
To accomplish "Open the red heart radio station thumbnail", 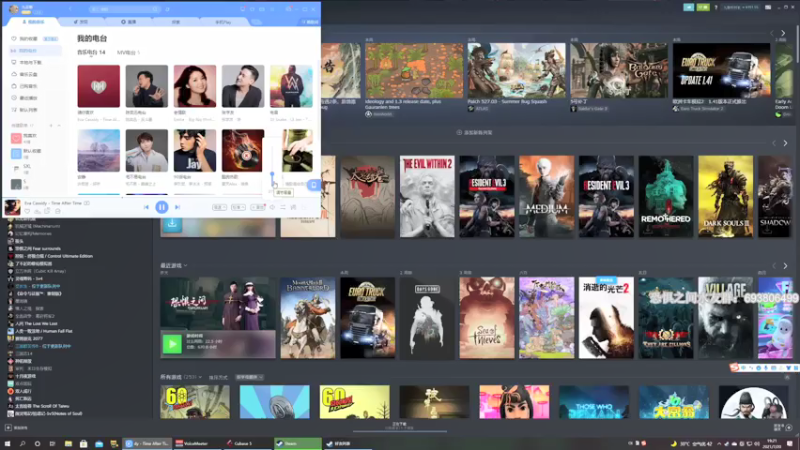I will [x=98, y=86].
